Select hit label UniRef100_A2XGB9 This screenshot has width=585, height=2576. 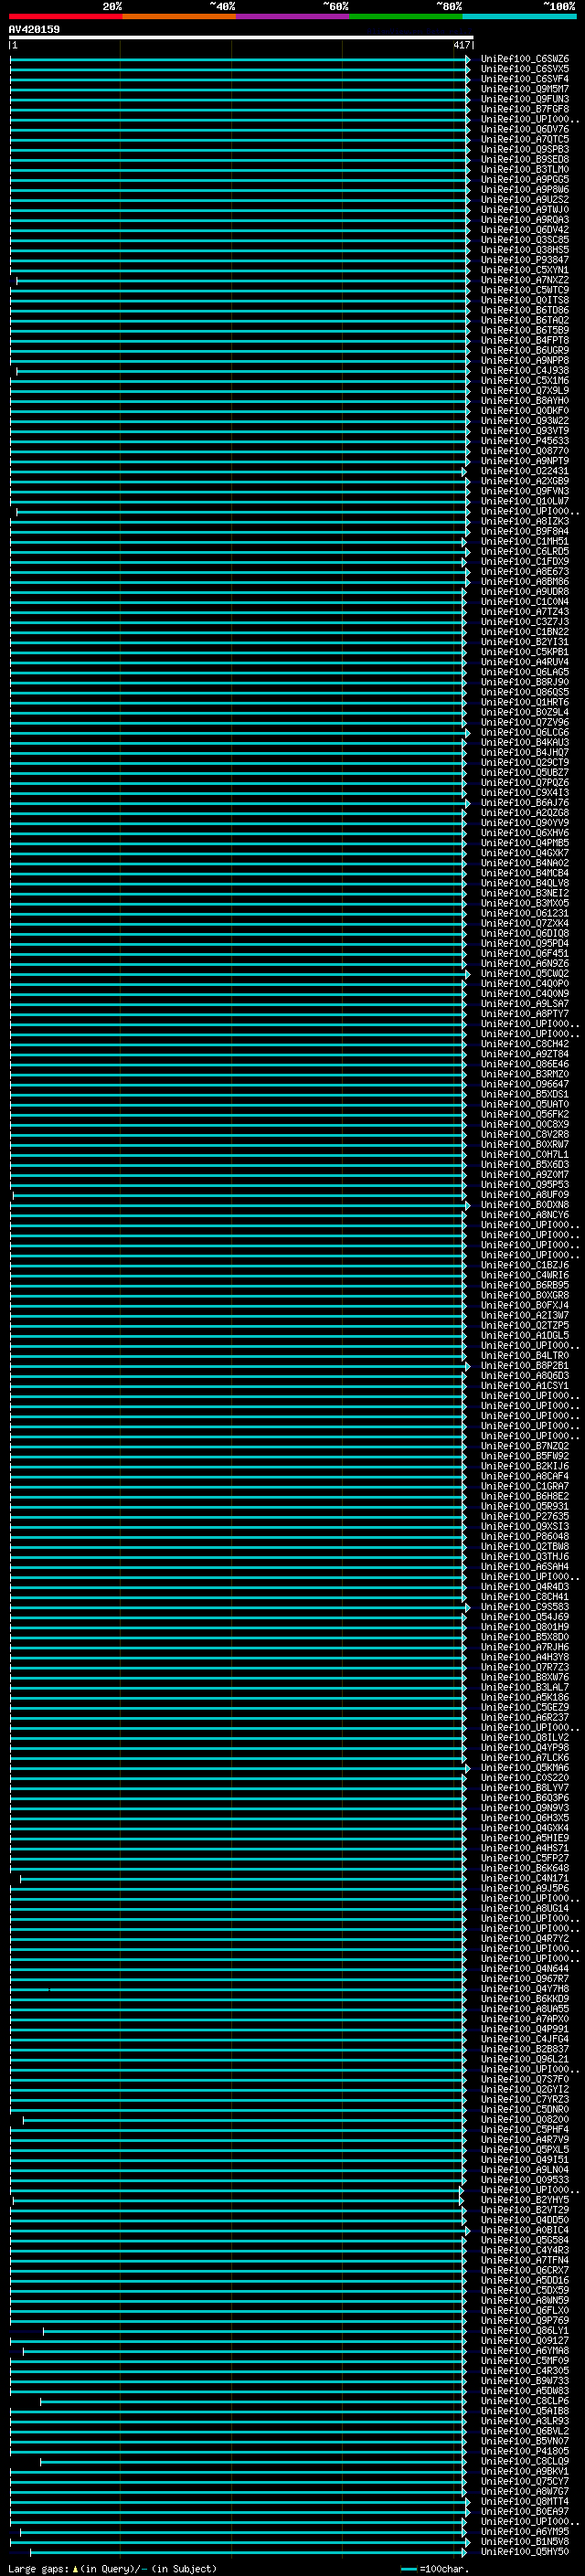click(525, 481)
